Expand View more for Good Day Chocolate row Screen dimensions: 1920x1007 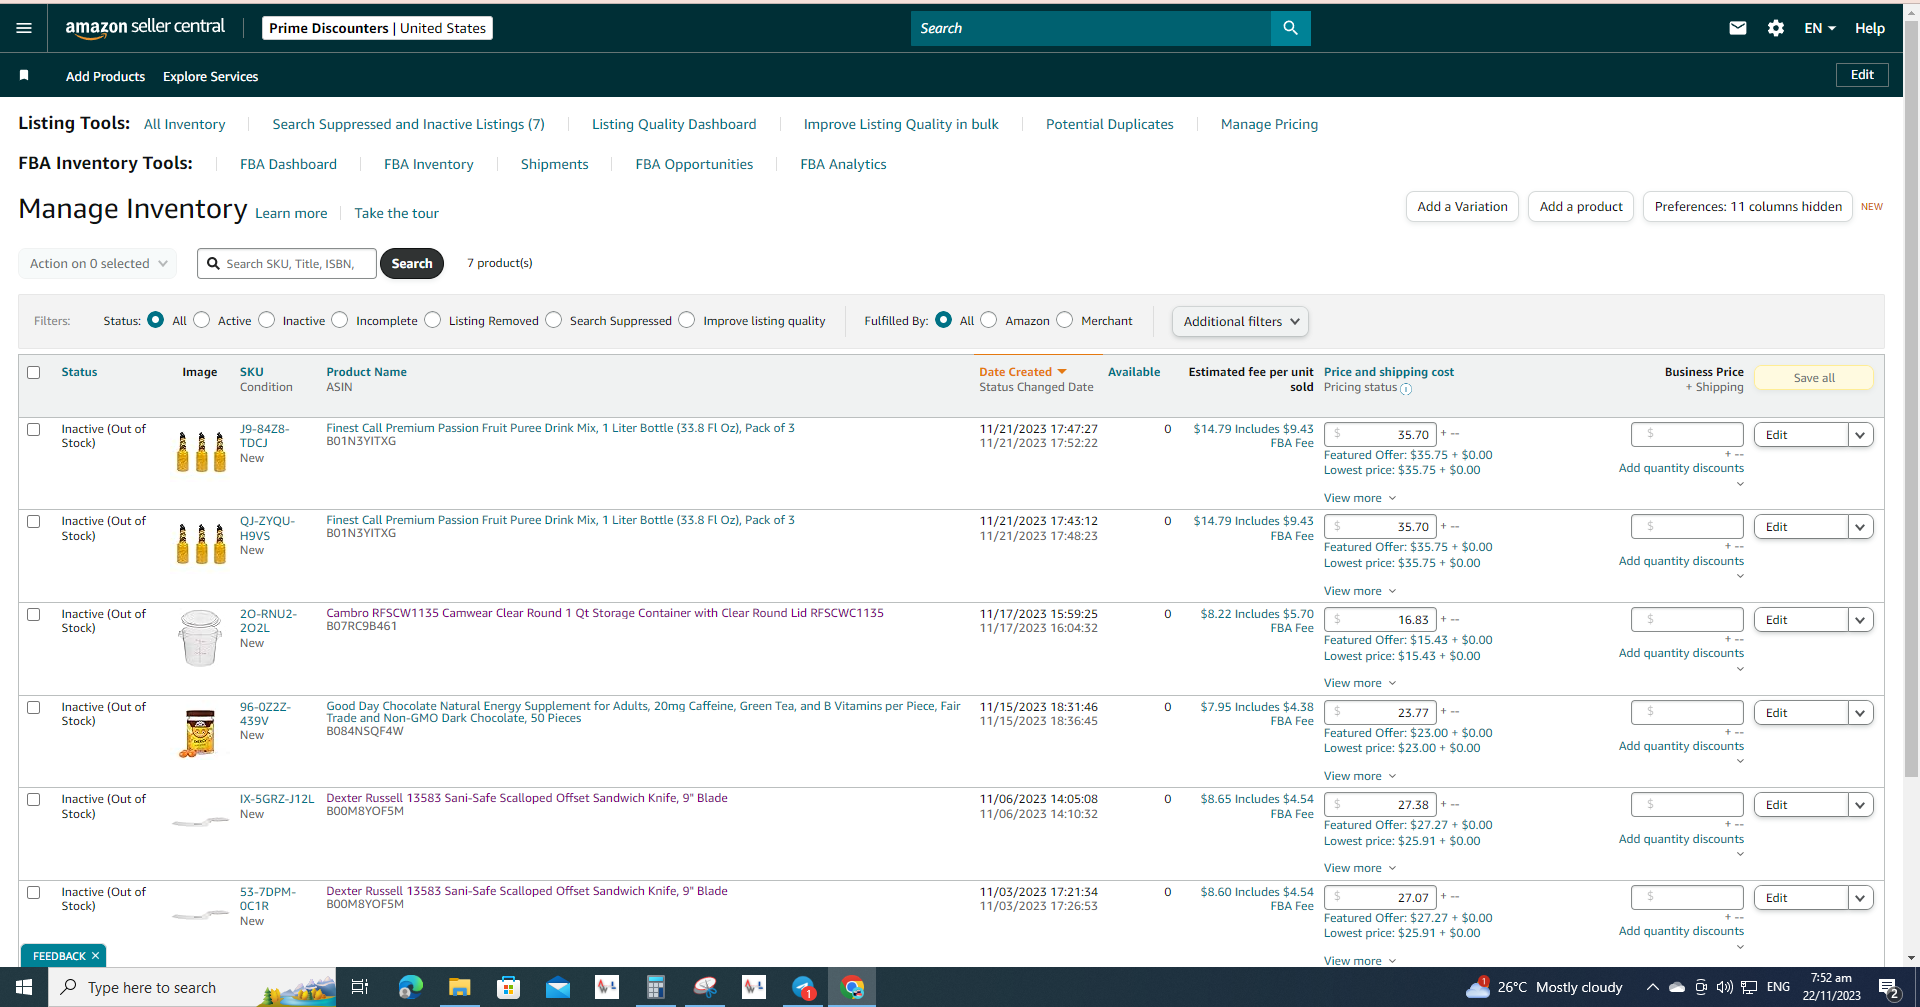tap(1360, 776)
